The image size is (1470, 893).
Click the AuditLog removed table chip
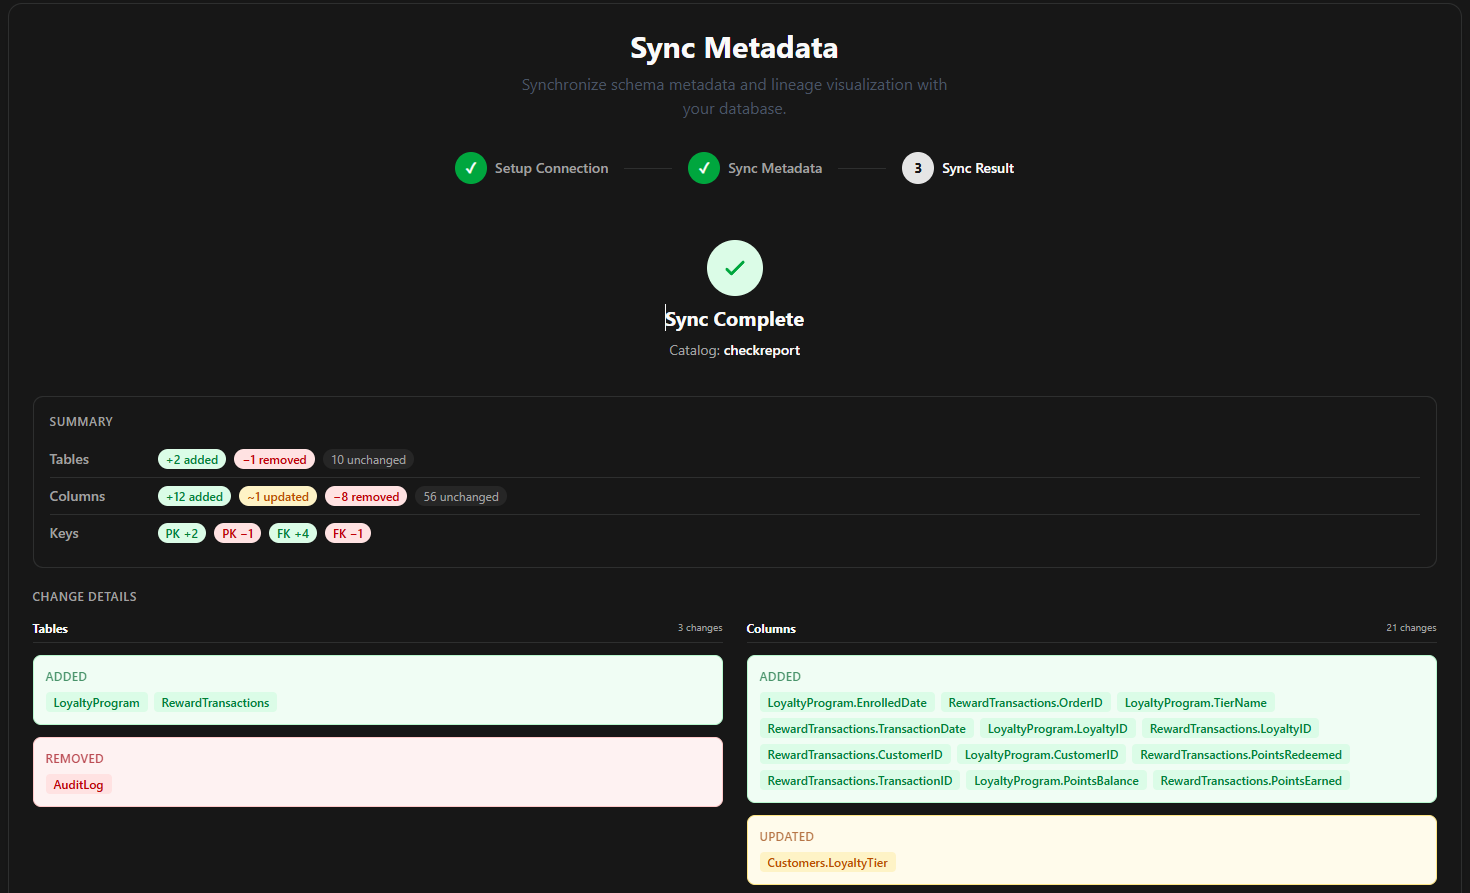79,784
